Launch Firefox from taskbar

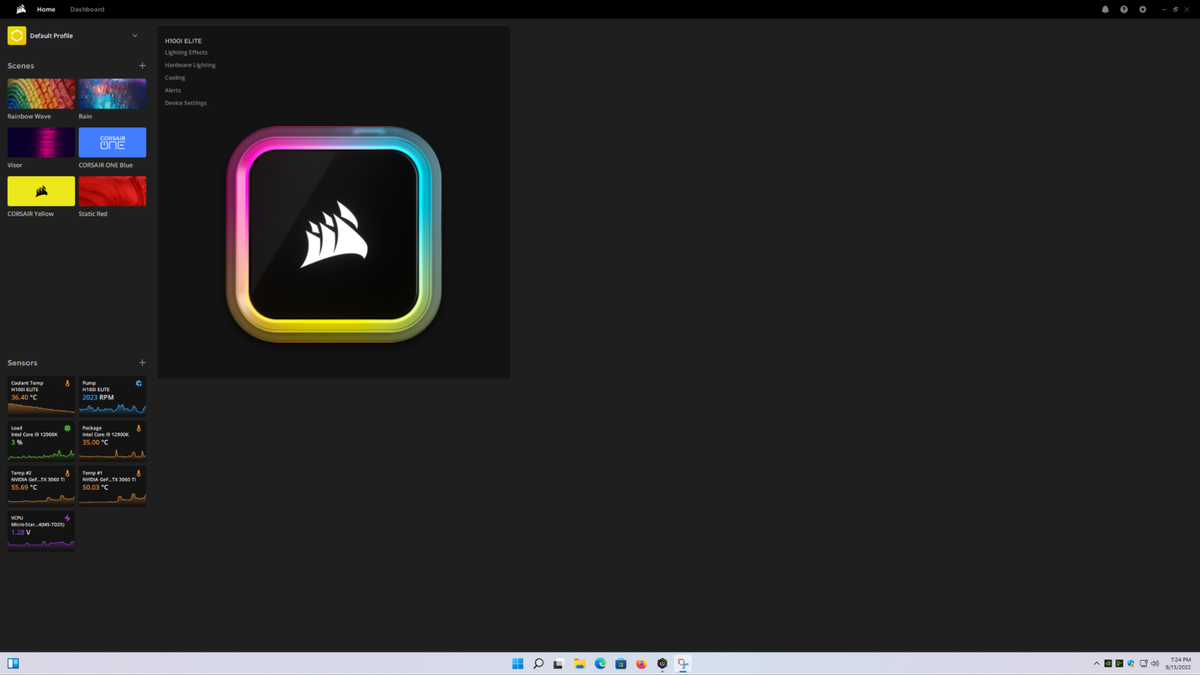coord(641,664)
